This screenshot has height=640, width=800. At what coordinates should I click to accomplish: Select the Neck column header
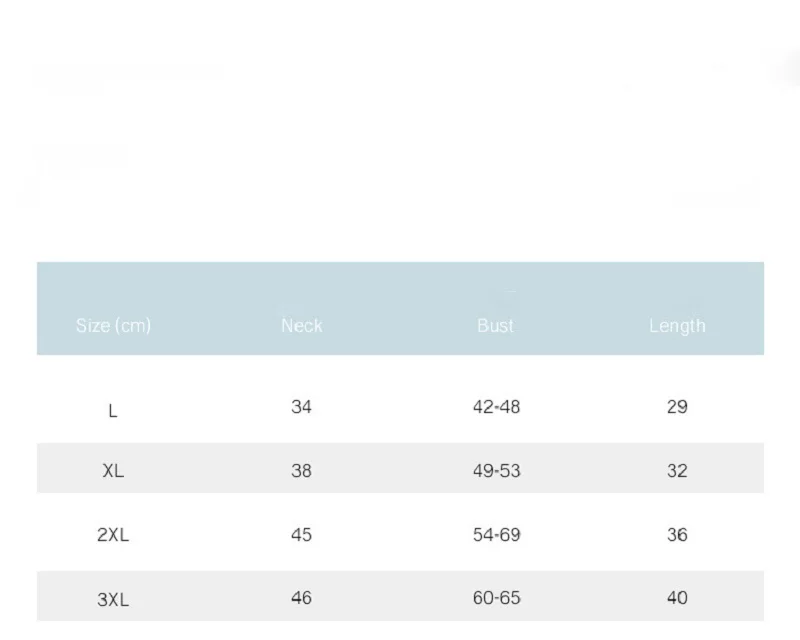point(301,326)
